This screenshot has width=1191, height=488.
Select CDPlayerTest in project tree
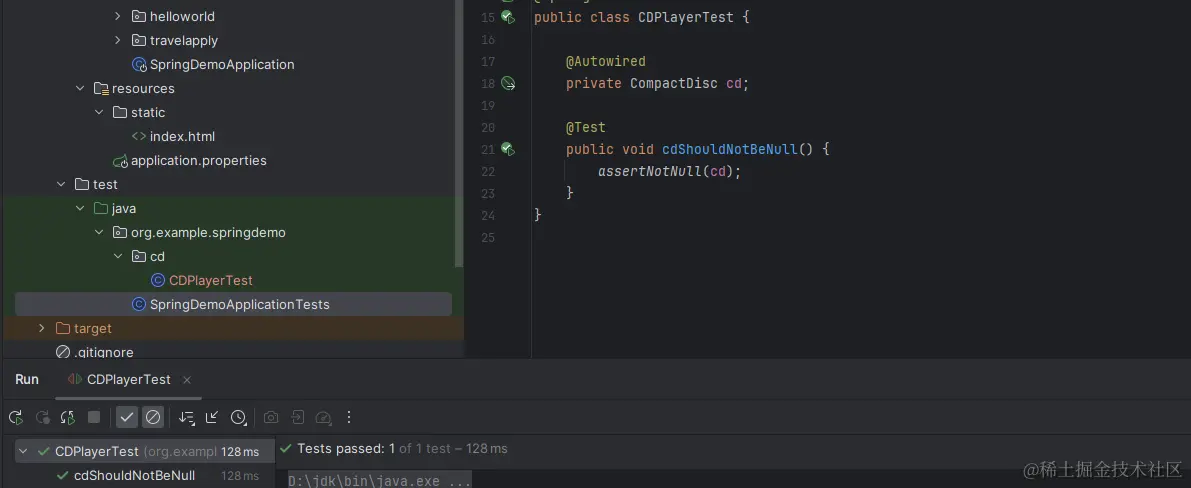click(210, 280)
